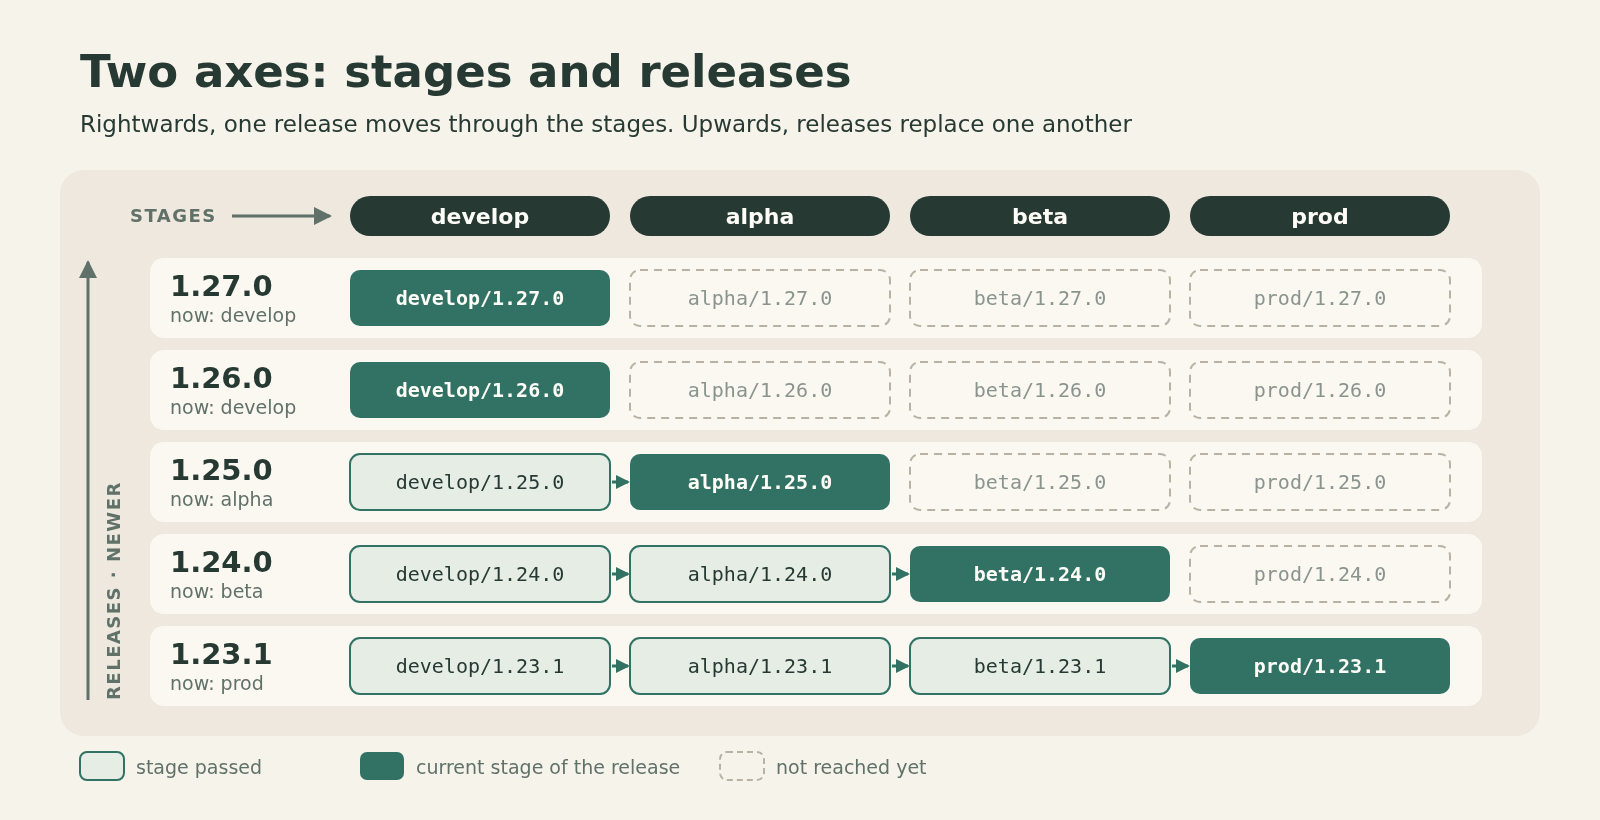The width and height of the screenshot is (1600, 820).
Task: Click the beta/1.26.0 dashed cell
Action: (x=1040, y=390)
